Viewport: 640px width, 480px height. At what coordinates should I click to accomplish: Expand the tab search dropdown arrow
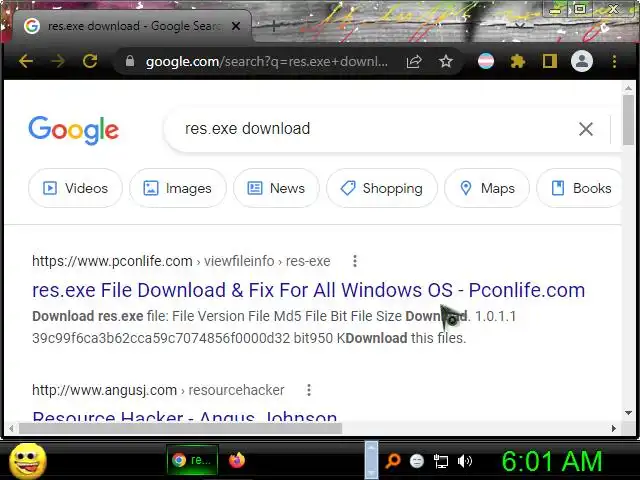(x=519, y=25)
